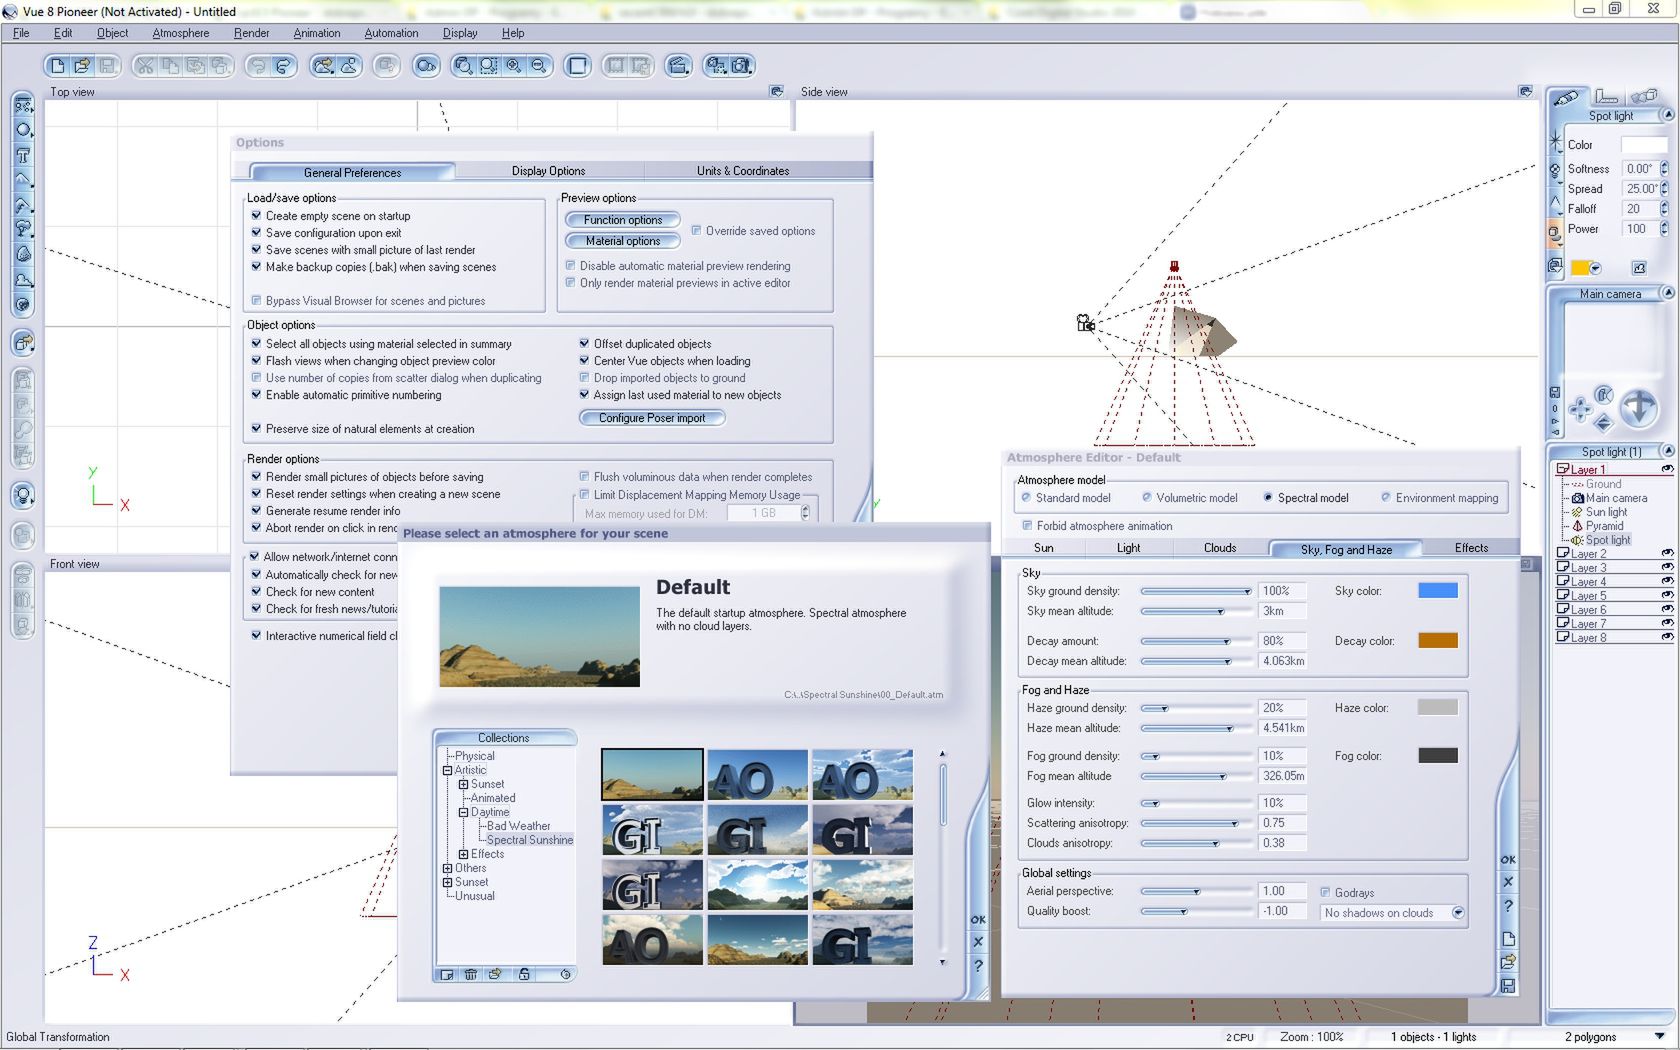Select the GI atmosphere thumbnail in second row first column
Screen dimensions: 1680x1050
click(651, 830)
